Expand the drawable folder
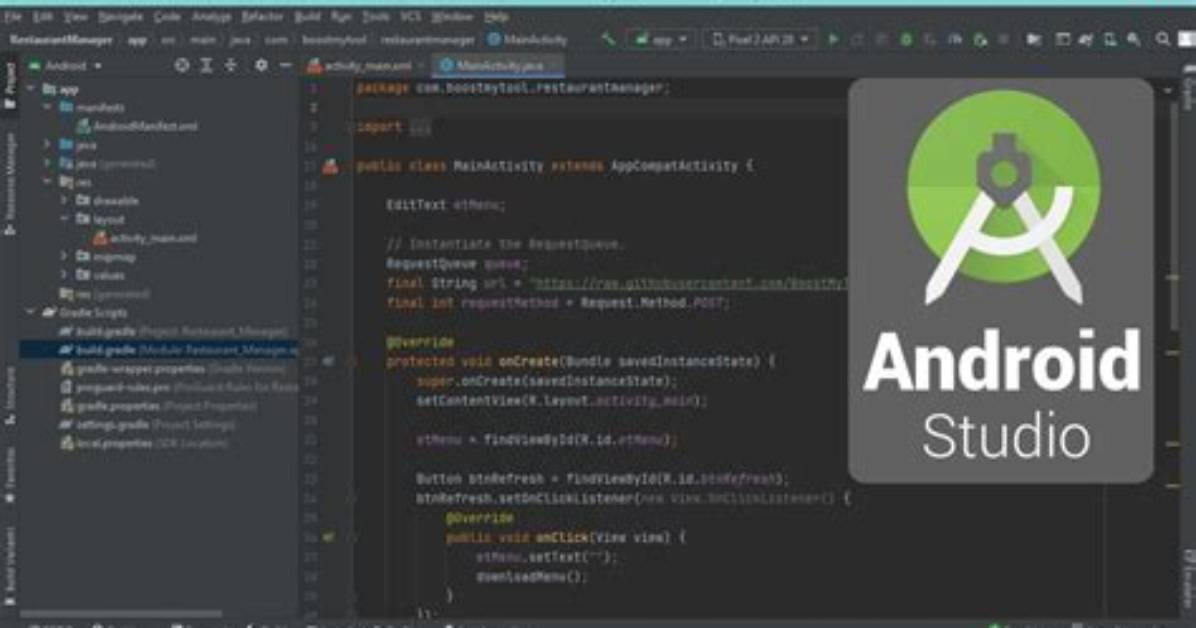 [x=64, y=201]
